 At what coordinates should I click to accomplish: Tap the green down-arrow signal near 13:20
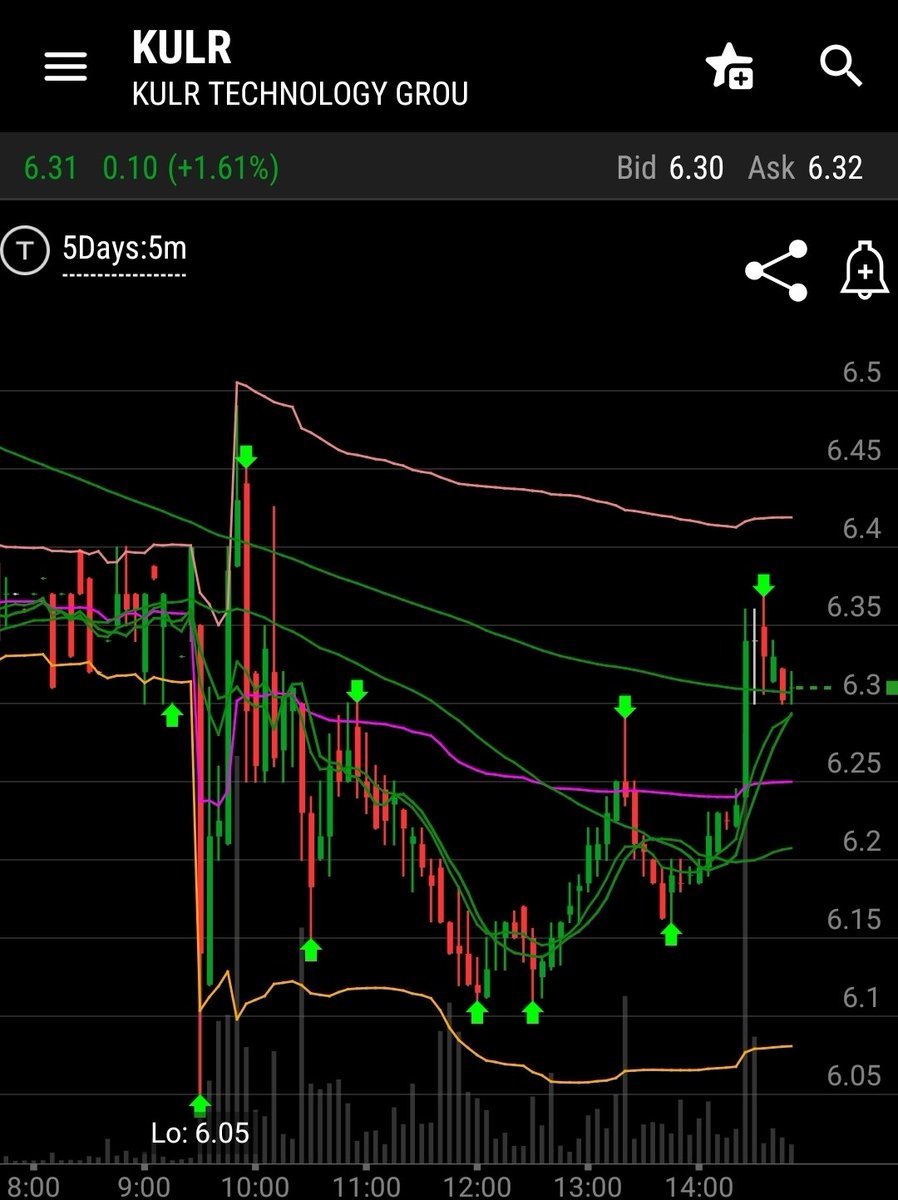pyautogui.click(x=625, y=707)
